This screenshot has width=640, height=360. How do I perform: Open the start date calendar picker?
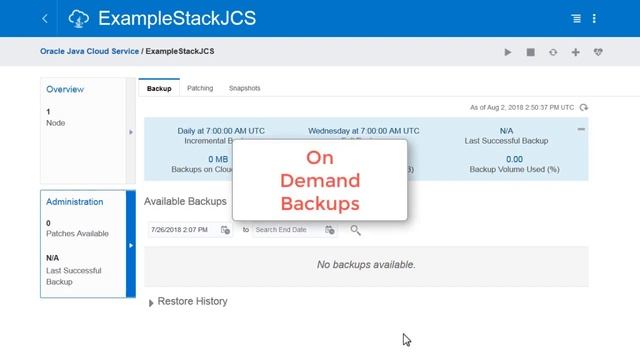(x=225, y=230)
